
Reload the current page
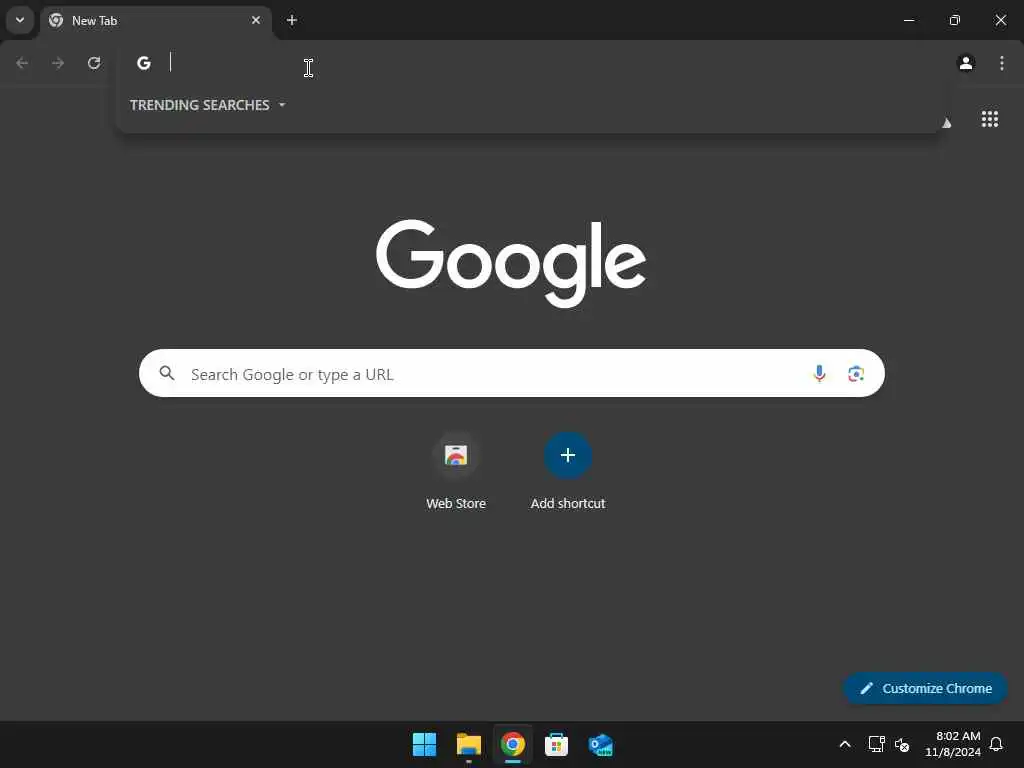click(x=94, y=63)
